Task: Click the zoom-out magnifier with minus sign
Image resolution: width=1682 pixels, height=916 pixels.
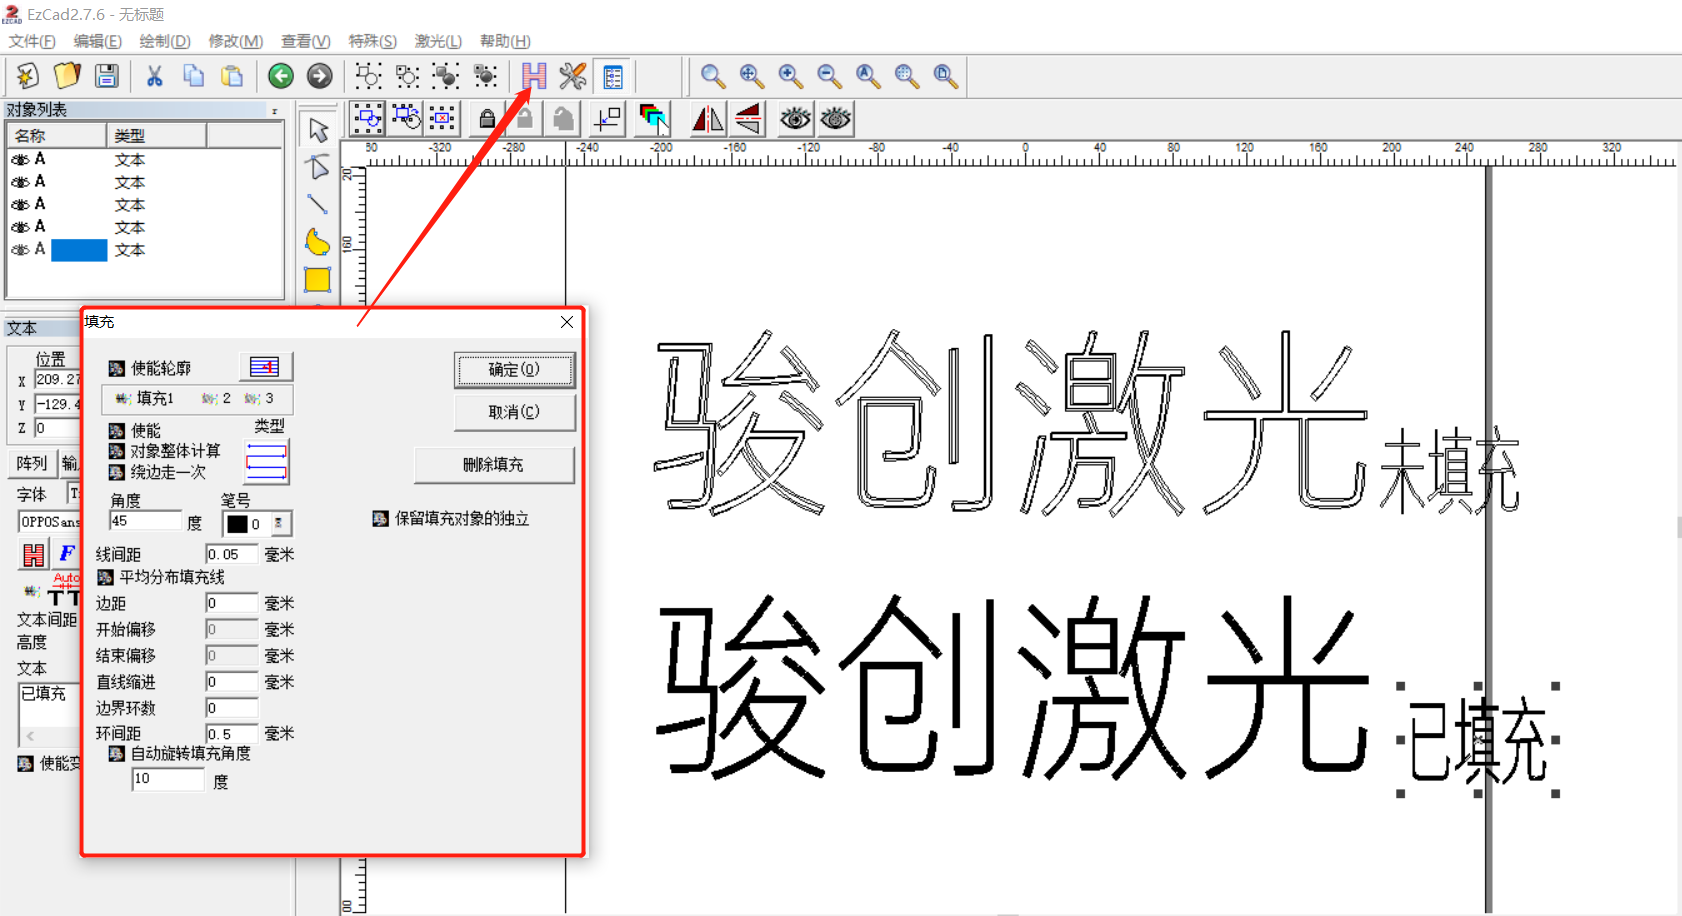Action: tap(829, 76)
